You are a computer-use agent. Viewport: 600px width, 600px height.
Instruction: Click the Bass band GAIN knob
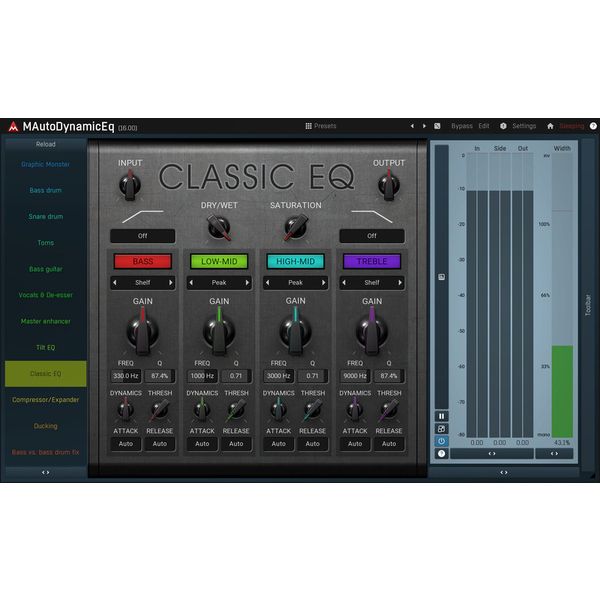142,332
